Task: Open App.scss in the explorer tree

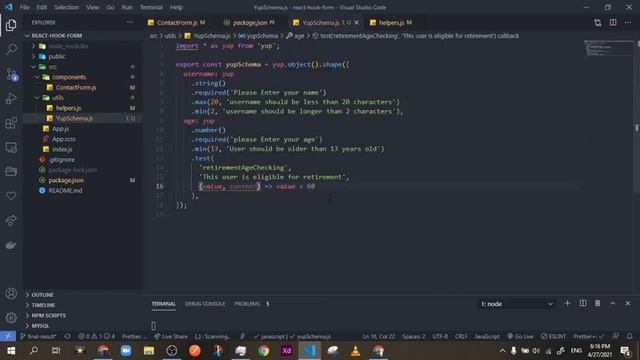Action: [x=64, y=139]
